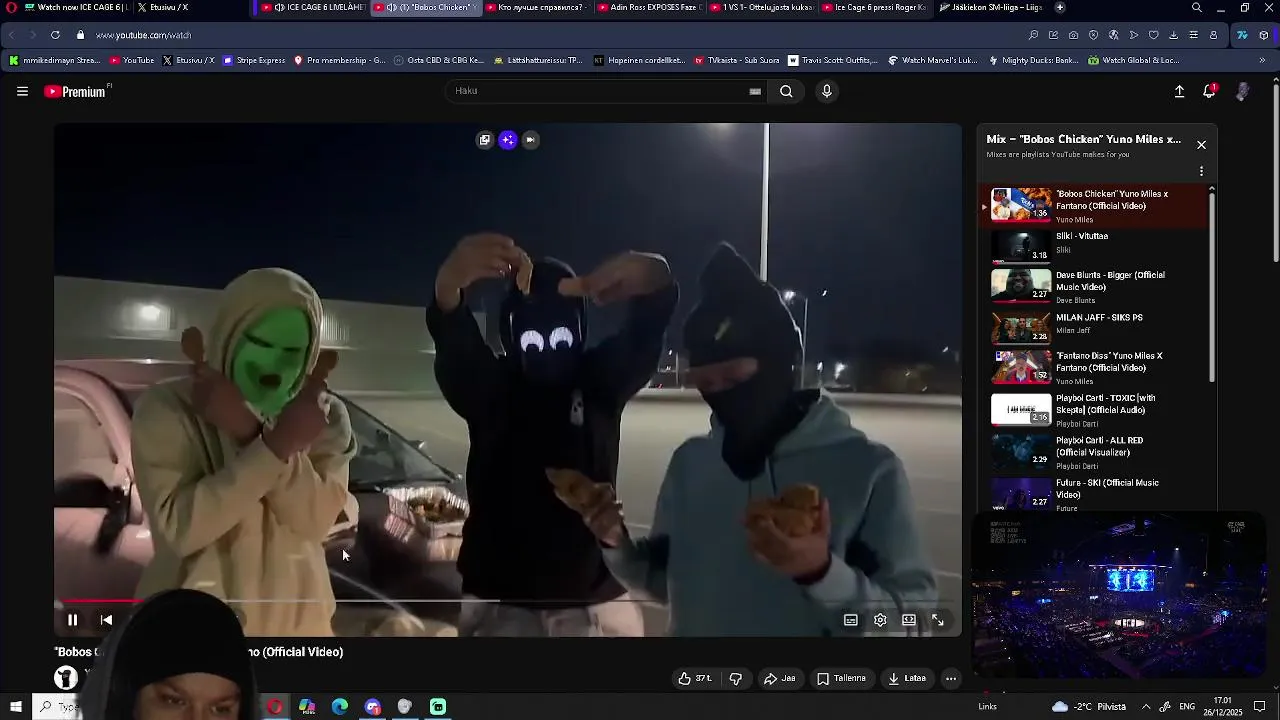Screen dimensions: 1280x720
Task: Open TVkaista - Sub Suora bookmark
Action: [737, 60]
